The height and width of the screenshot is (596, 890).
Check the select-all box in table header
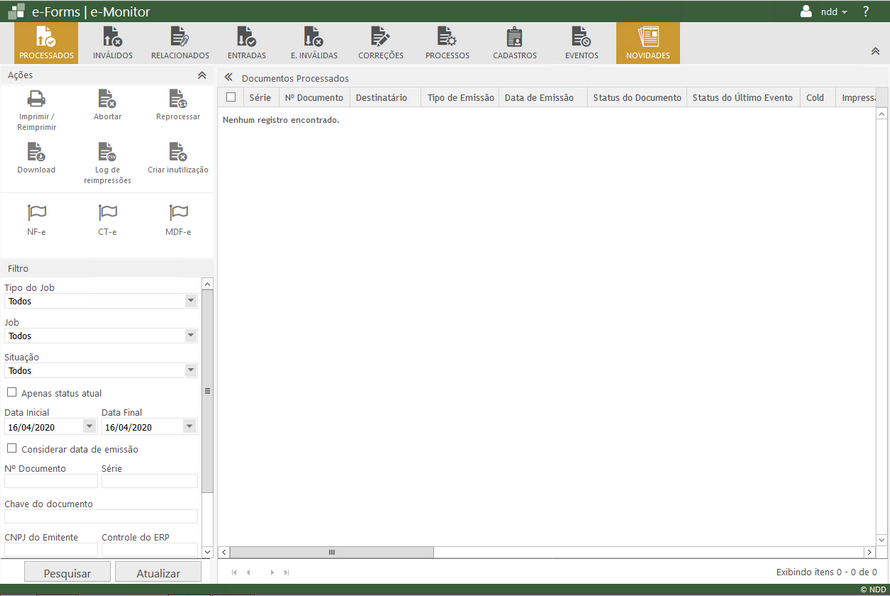[x=231, y=97]
